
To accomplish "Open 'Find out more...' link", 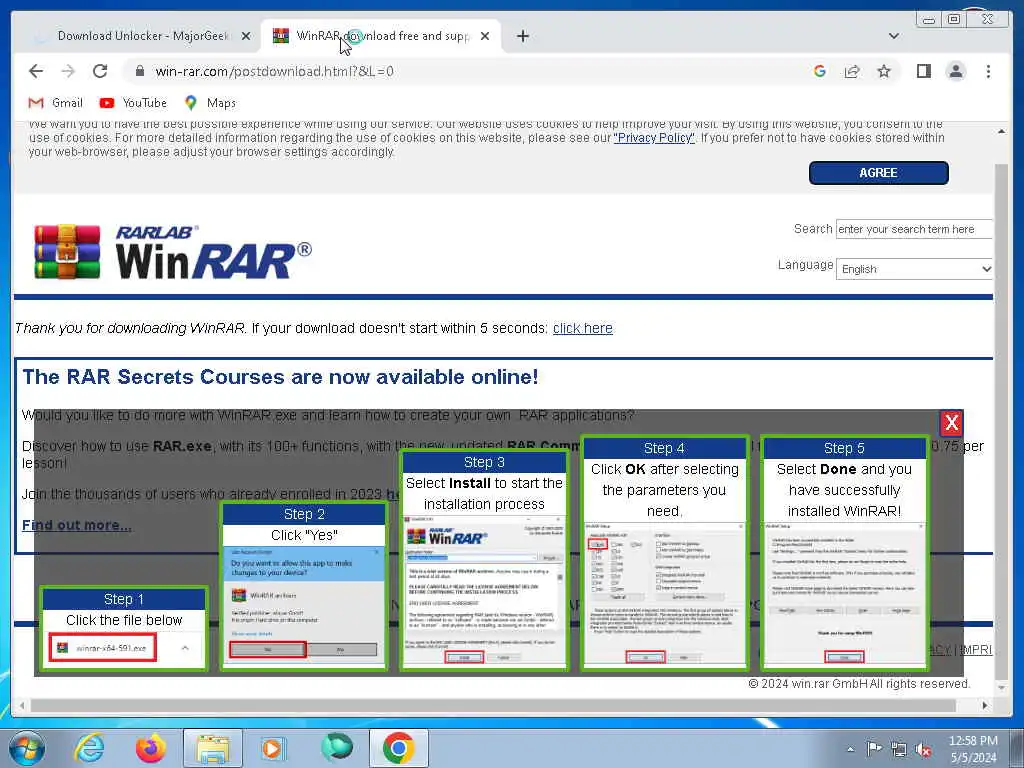I will click(x=76, y=525).
